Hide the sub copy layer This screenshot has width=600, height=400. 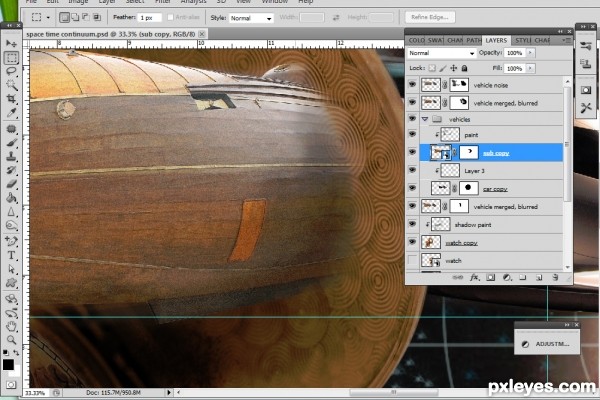[x=412, y=152]
